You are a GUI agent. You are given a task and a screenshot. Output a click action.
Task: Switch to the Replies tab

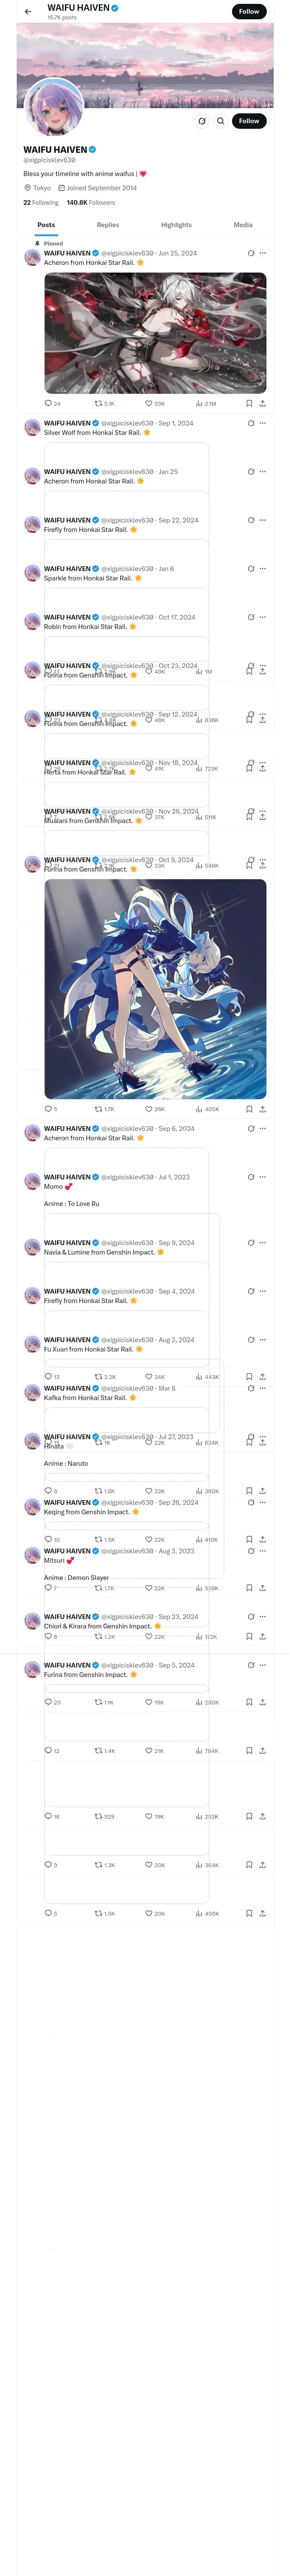coord(108,225)
